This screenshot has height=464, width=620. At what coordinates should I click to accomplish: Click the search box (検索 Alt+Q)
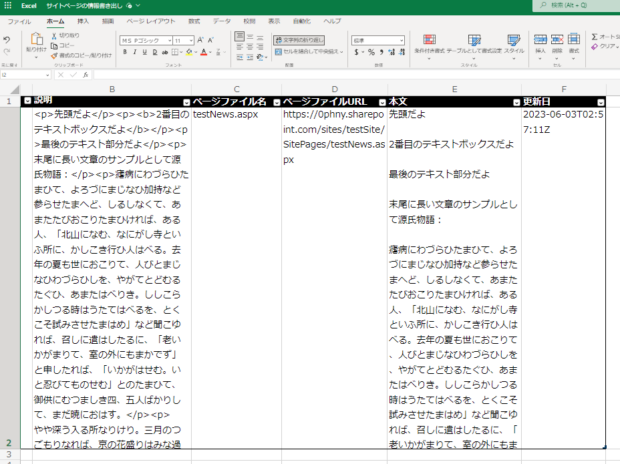576,6
